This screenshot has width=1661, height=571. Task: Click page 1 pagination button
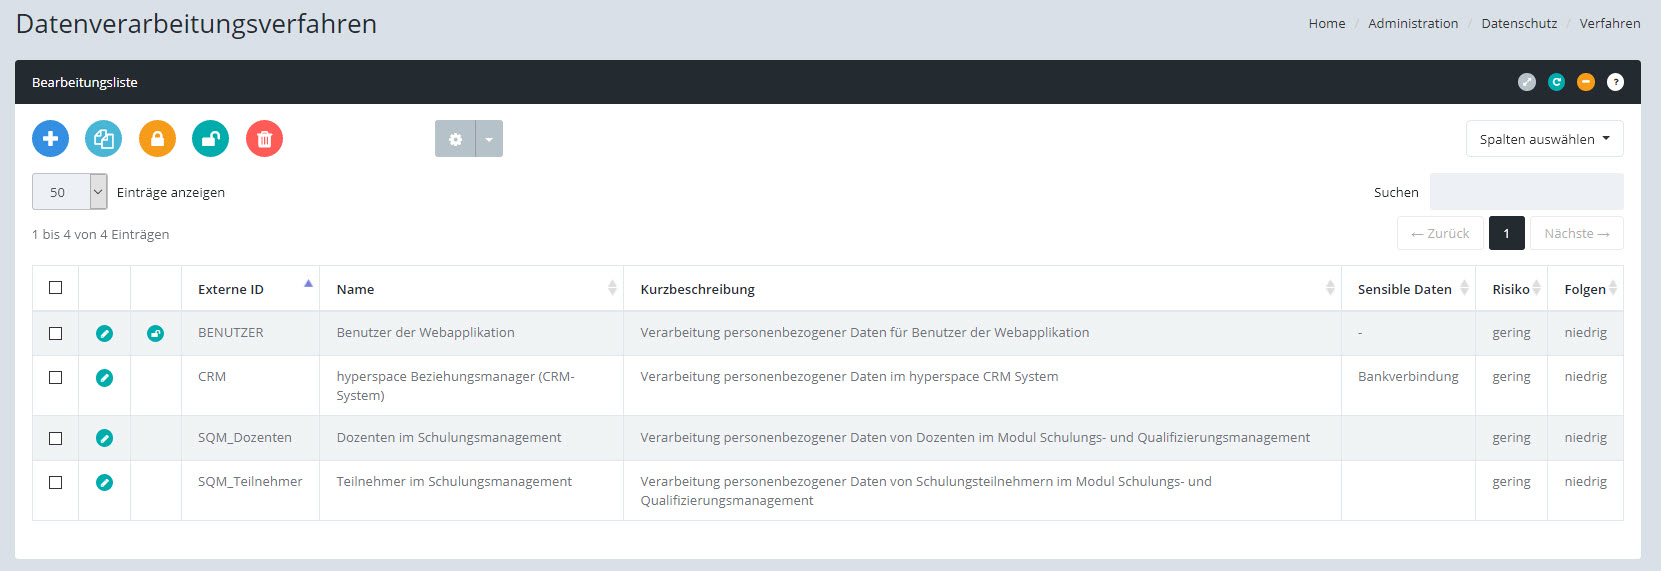point(1506,234)
